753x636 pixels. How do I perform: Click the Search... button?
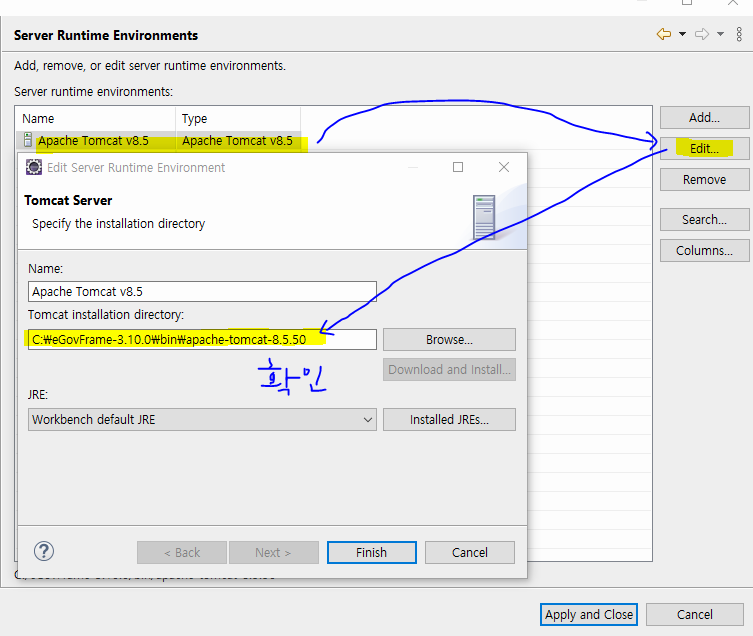coord(704,220)
